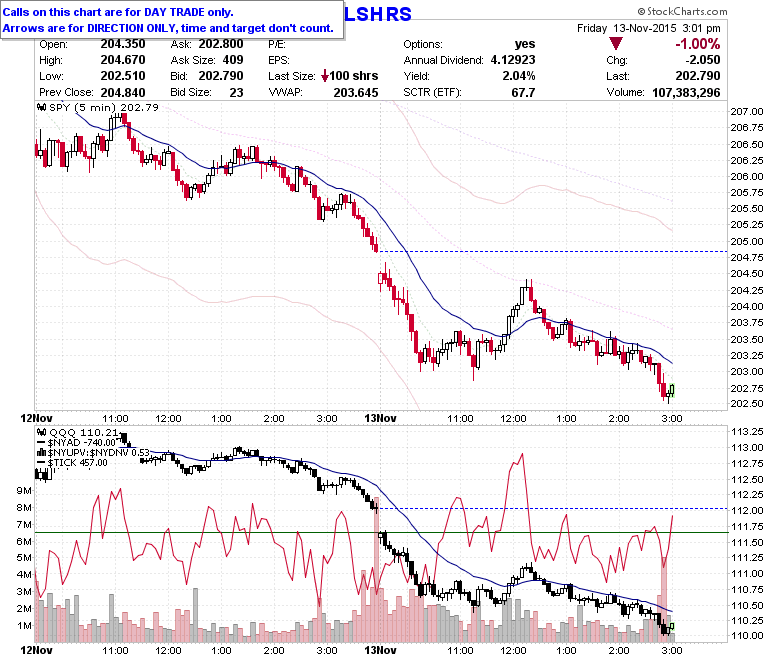Screen dimensions: 780x659
Task: Click the High value 204.670
Action: pos(123,60)
